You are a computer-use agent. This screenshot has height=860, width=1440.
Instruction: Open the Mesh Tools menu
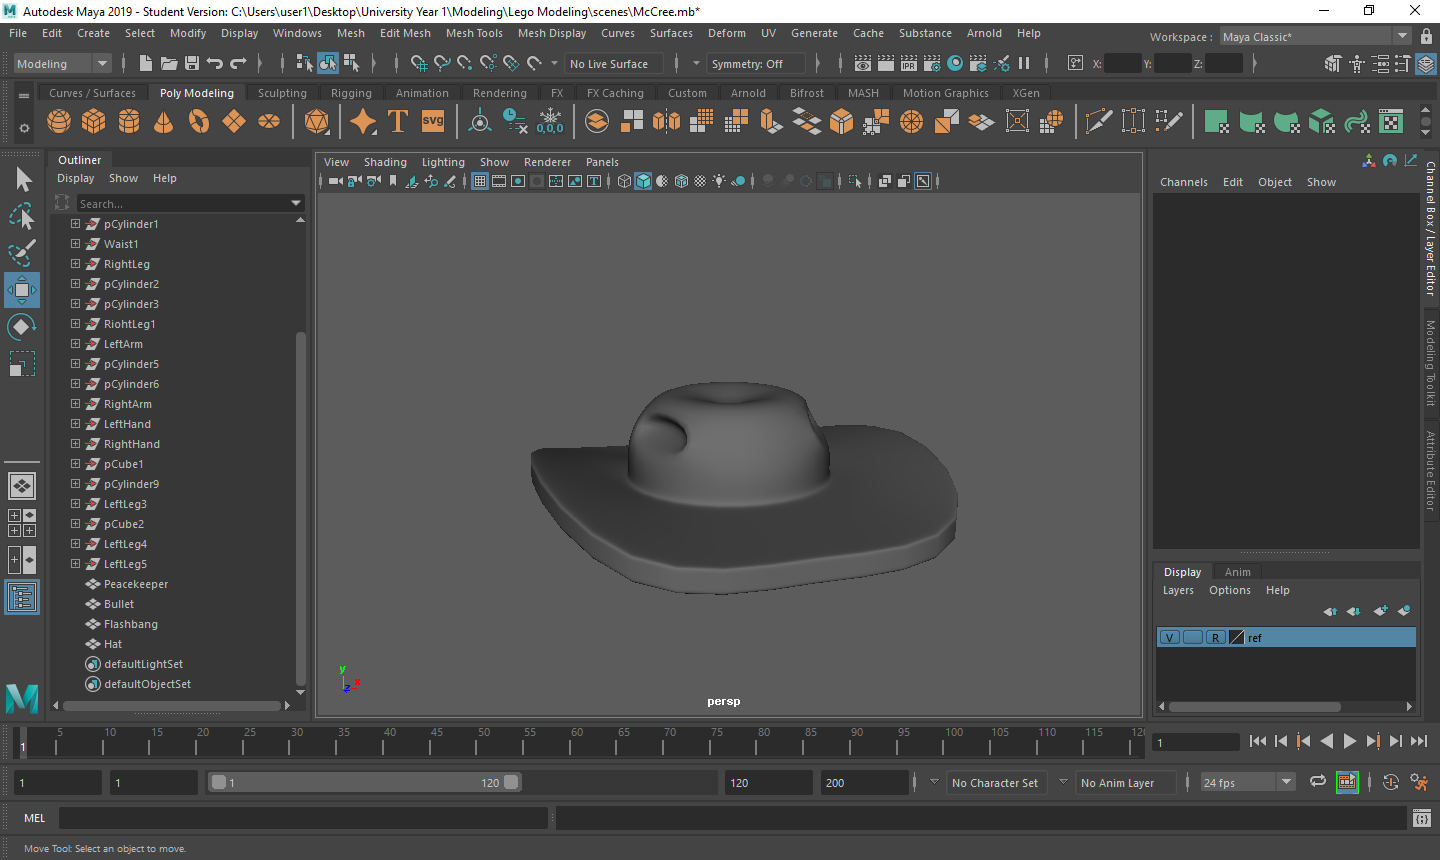(474, 33)
